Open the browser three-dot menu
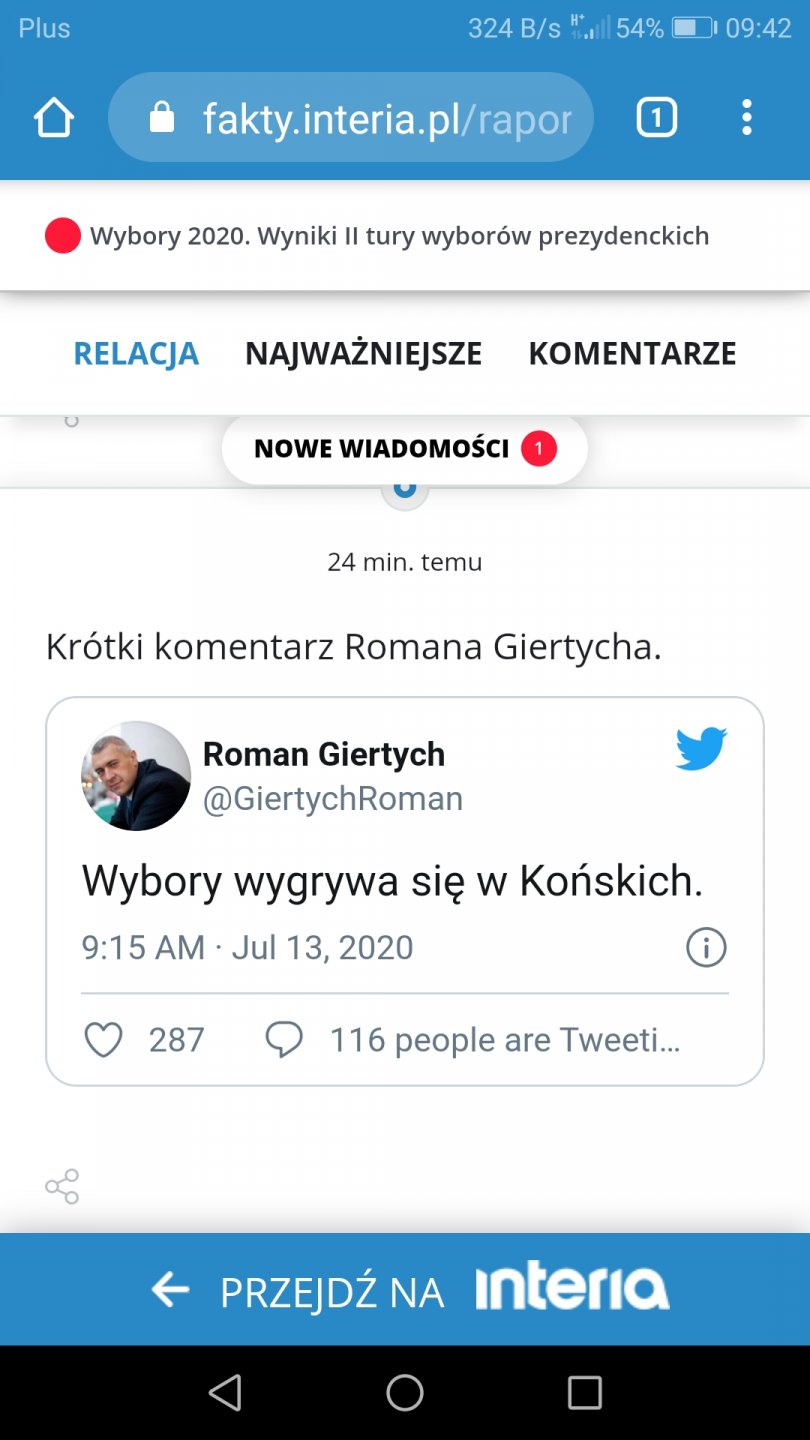810x1440 pixels. coord(746,119)
